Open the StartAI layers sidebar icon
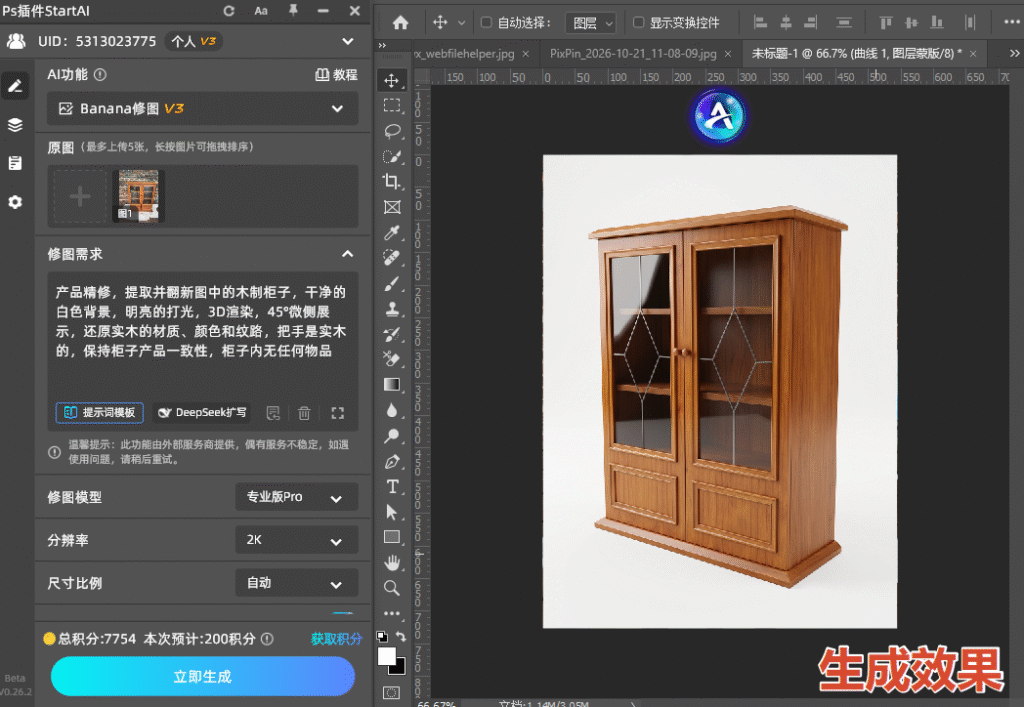 [x=15, y=125]
